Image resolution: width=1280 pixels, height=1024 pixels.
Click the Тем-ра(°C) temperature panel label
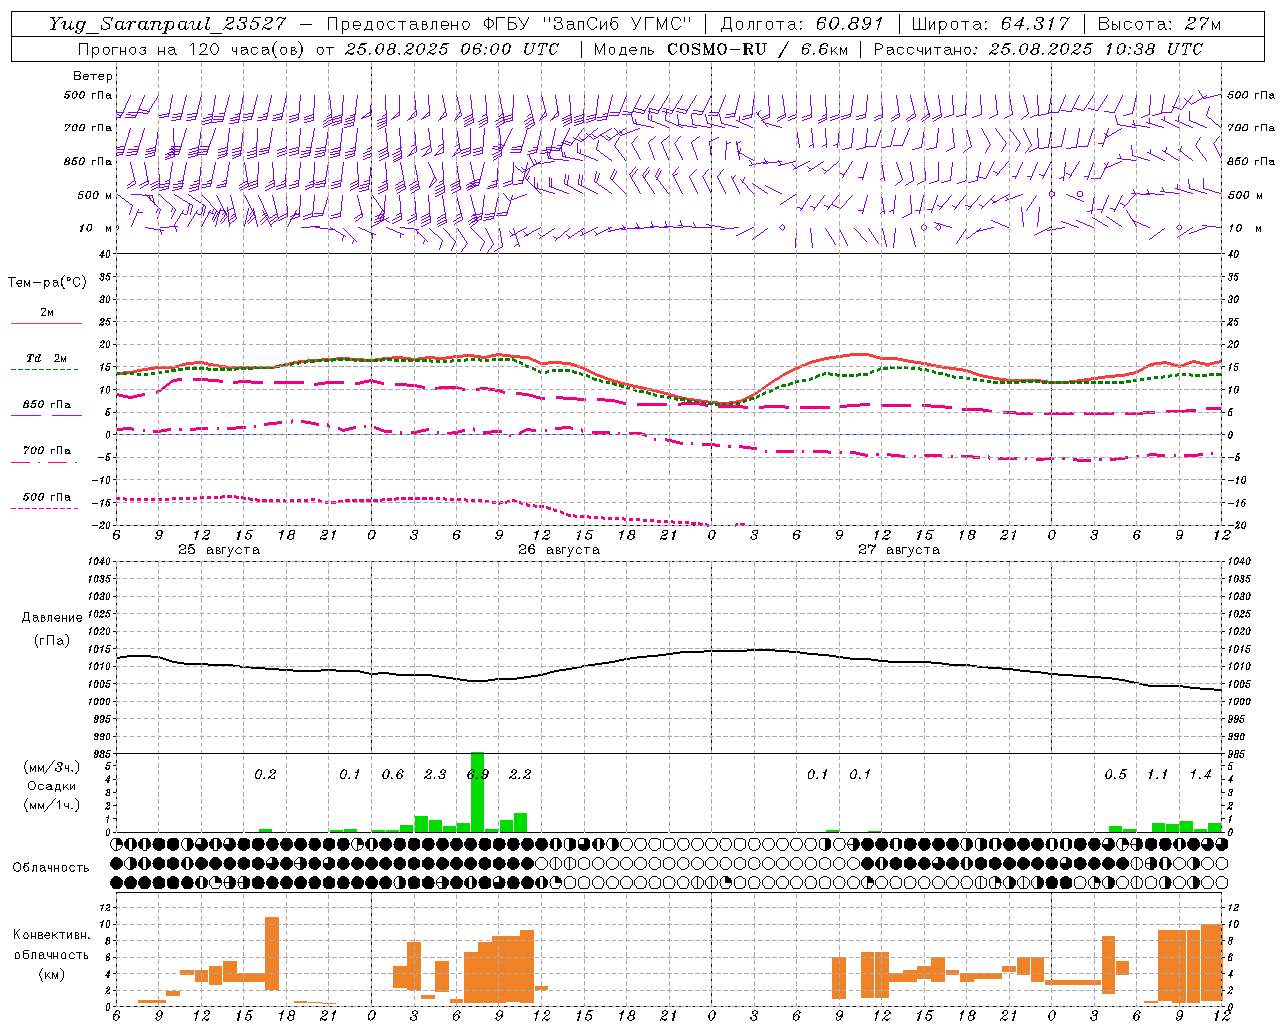click(47, 283)
